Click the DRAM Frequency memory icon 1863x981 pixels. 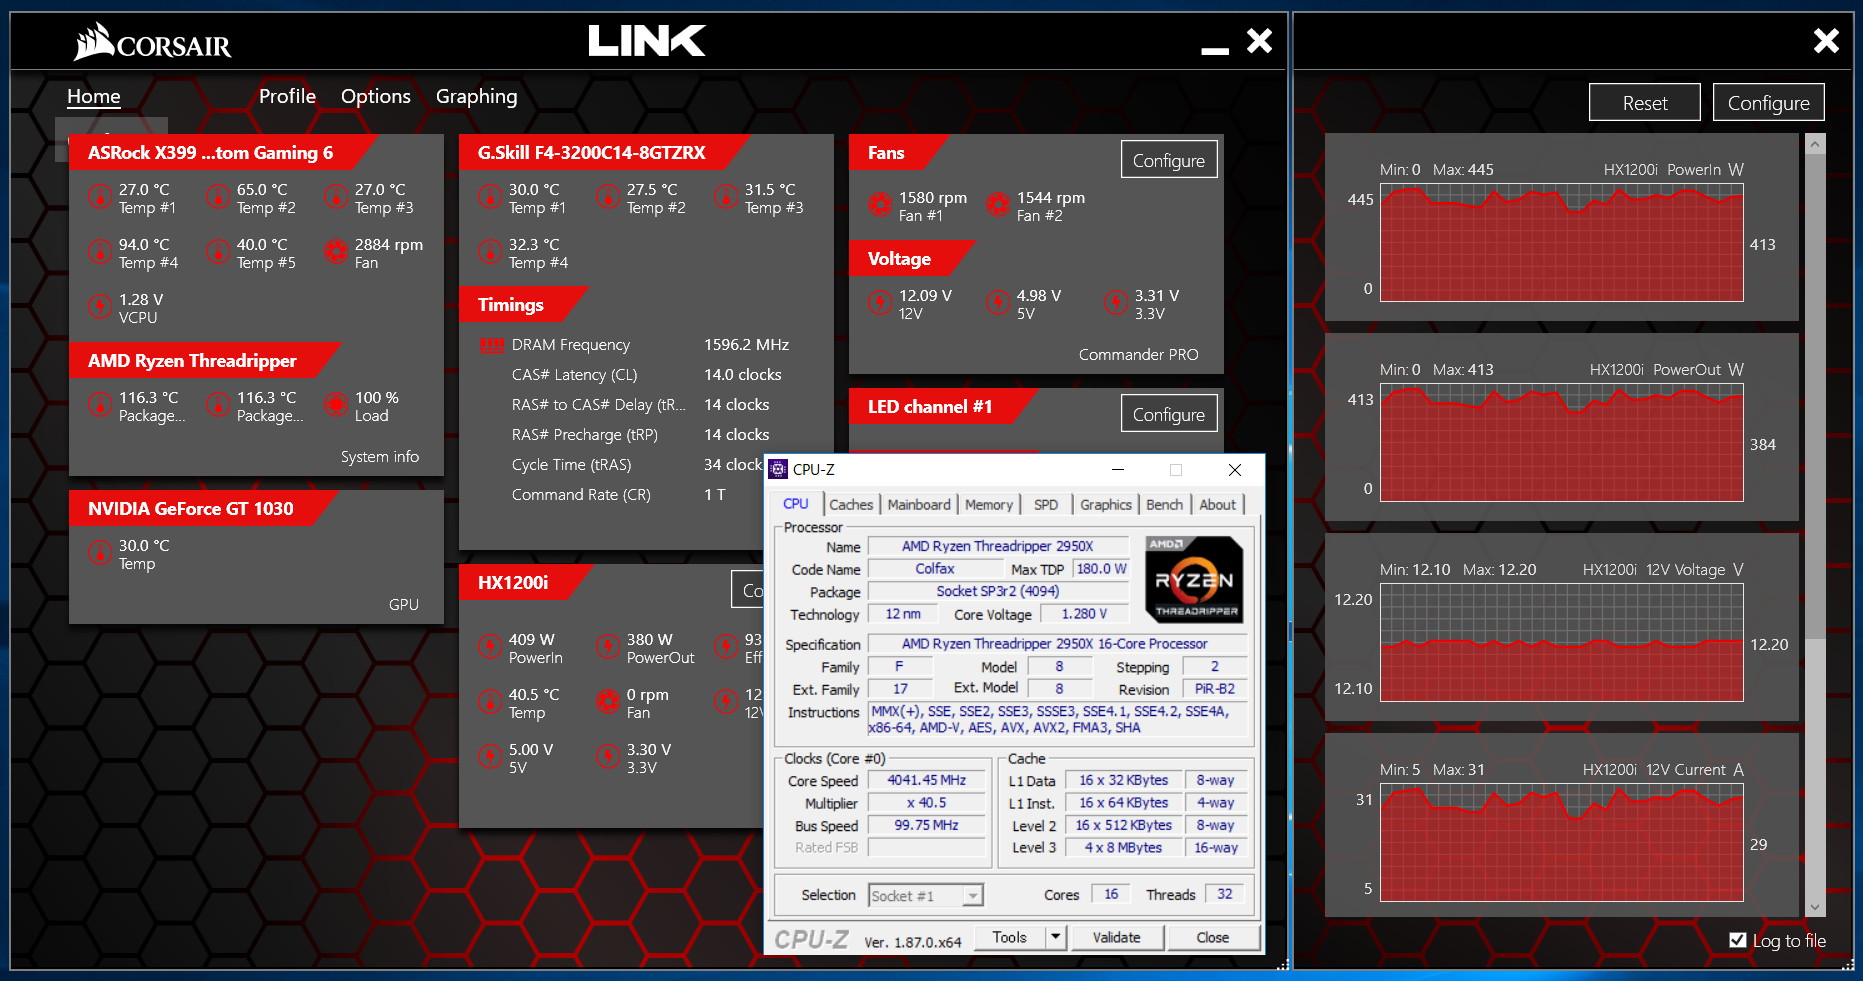491,345
